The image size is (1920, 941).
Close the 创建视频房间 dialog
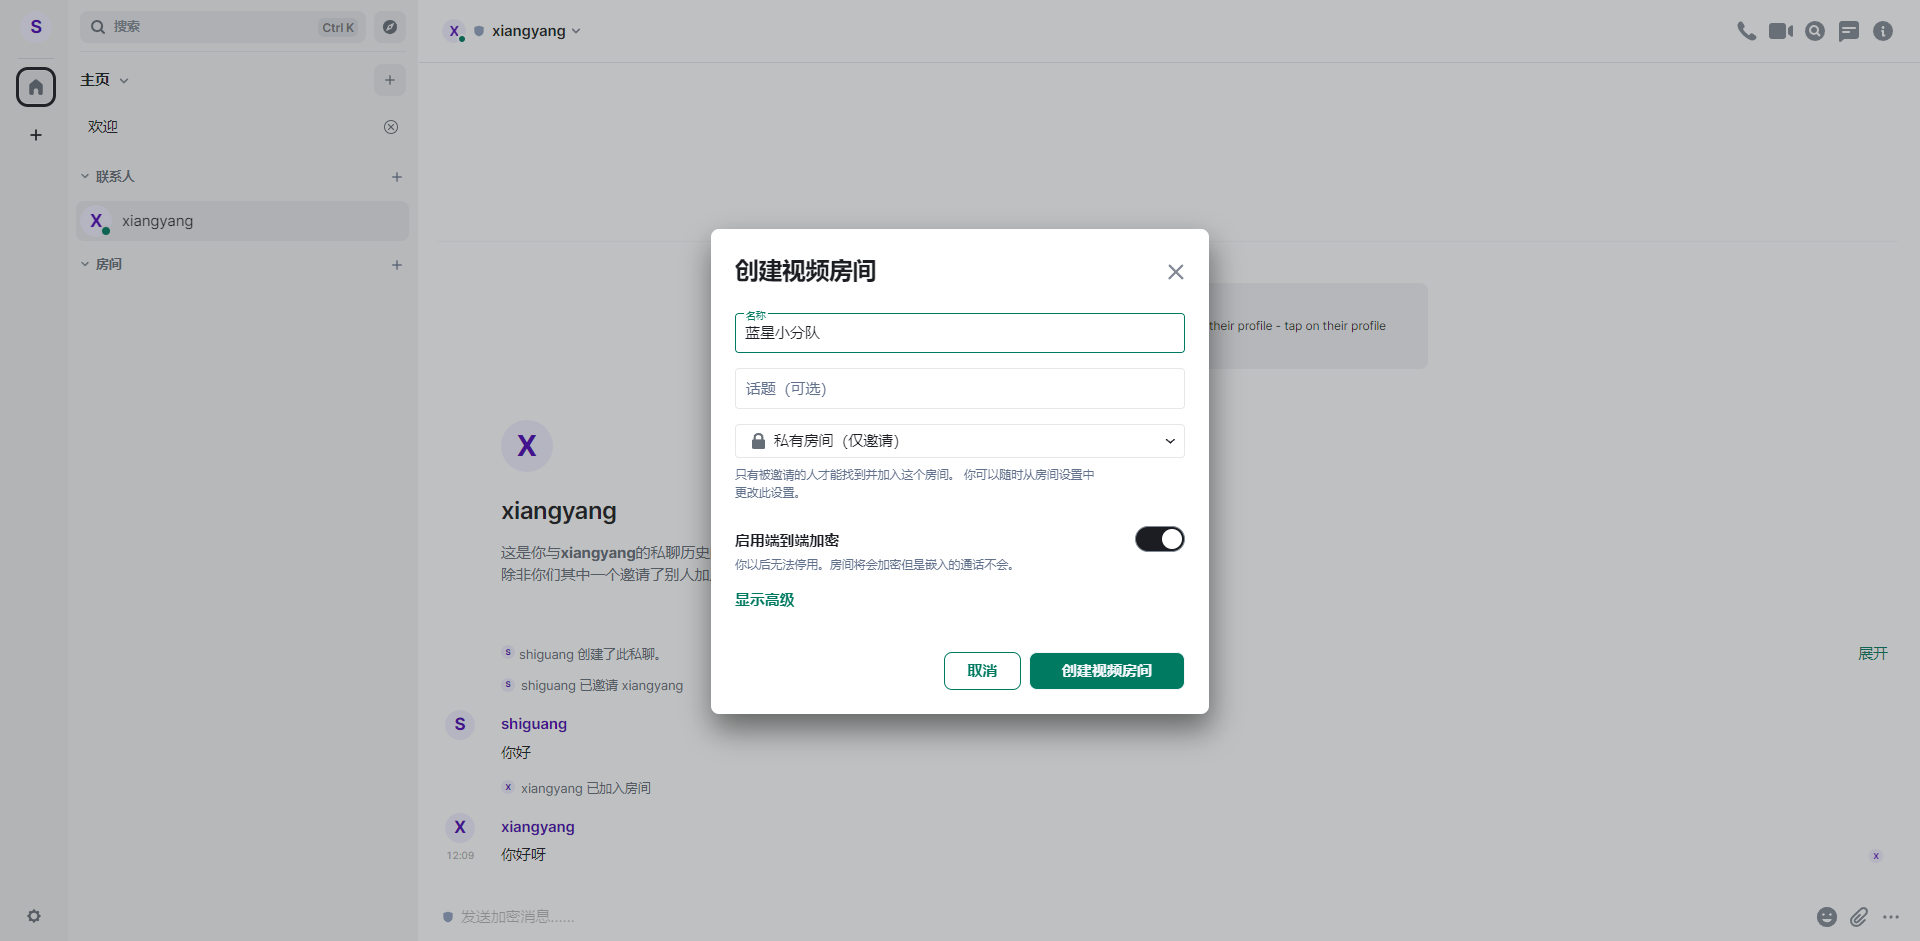1176,272
